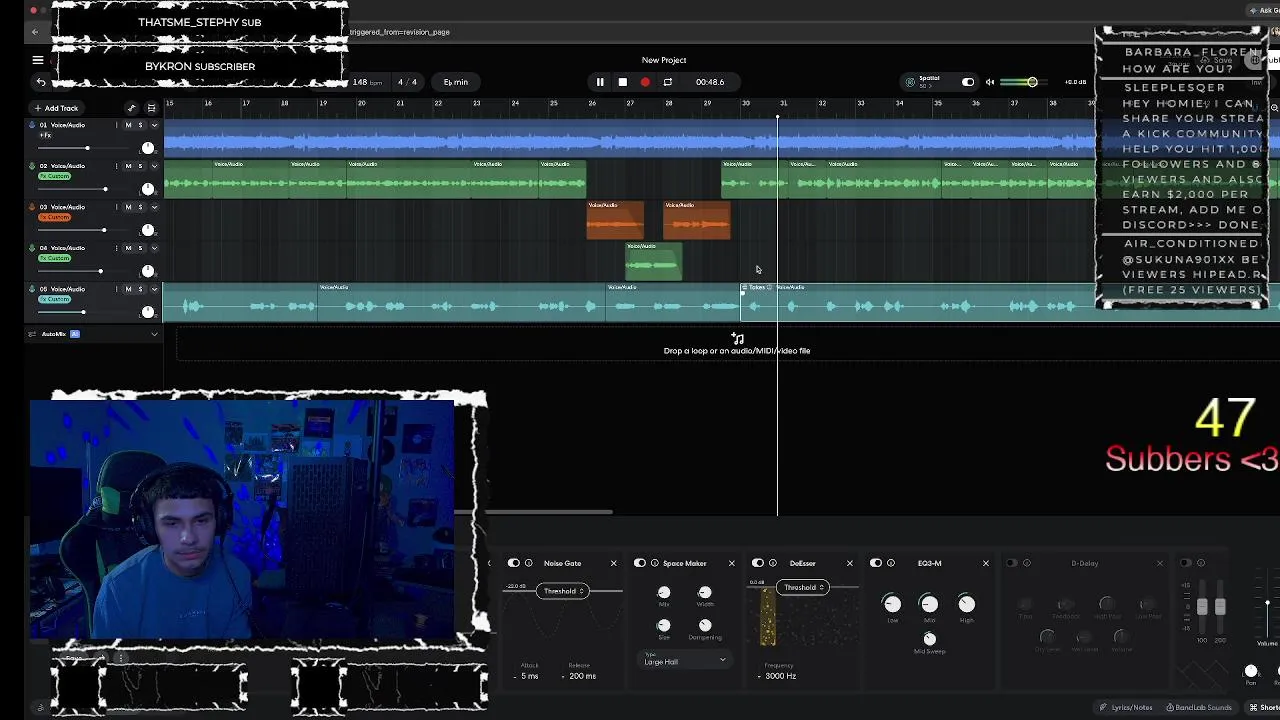Close the EQ3-M effect

pos(985,563)
